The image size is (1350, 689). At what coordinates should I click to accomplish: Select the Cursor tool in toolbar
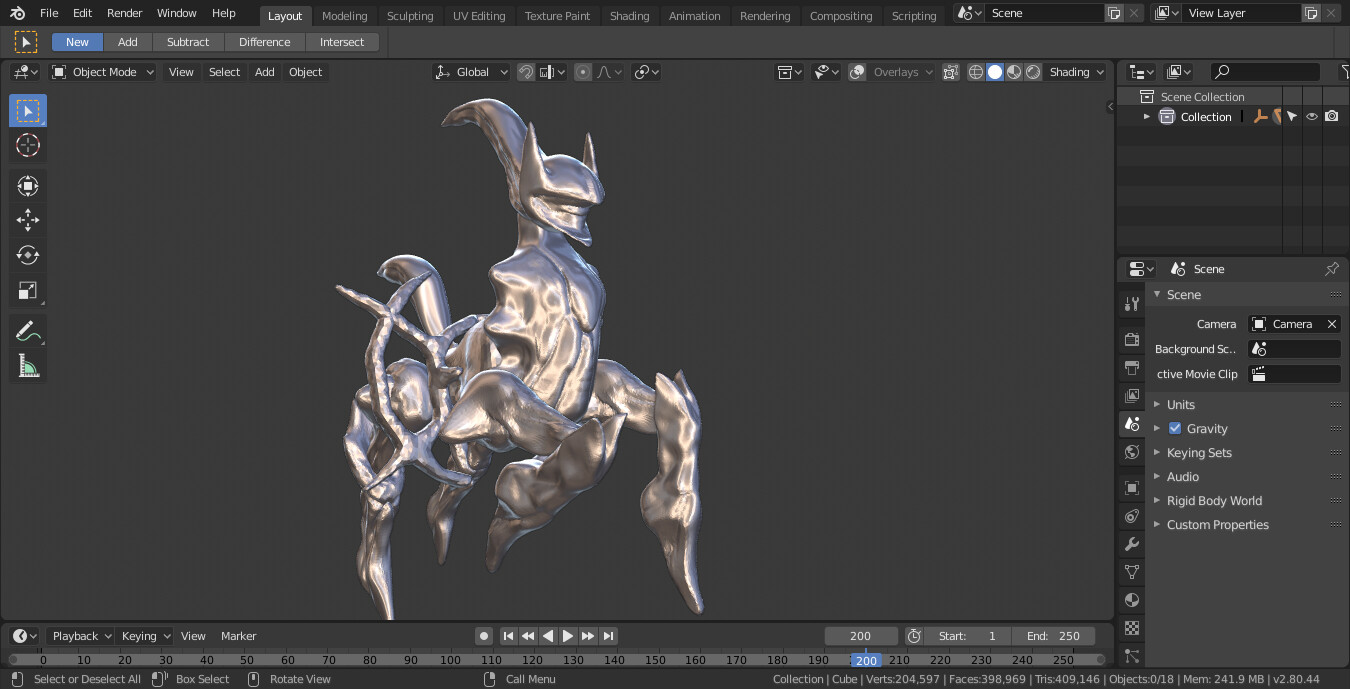coord(28,145)
